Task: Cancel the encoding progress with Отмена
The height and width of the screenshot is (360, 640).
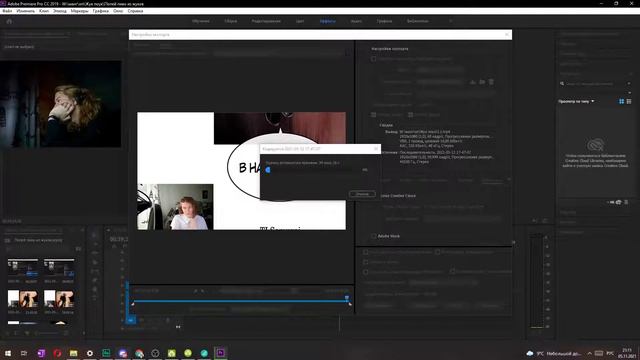Action: coord(362,194)
